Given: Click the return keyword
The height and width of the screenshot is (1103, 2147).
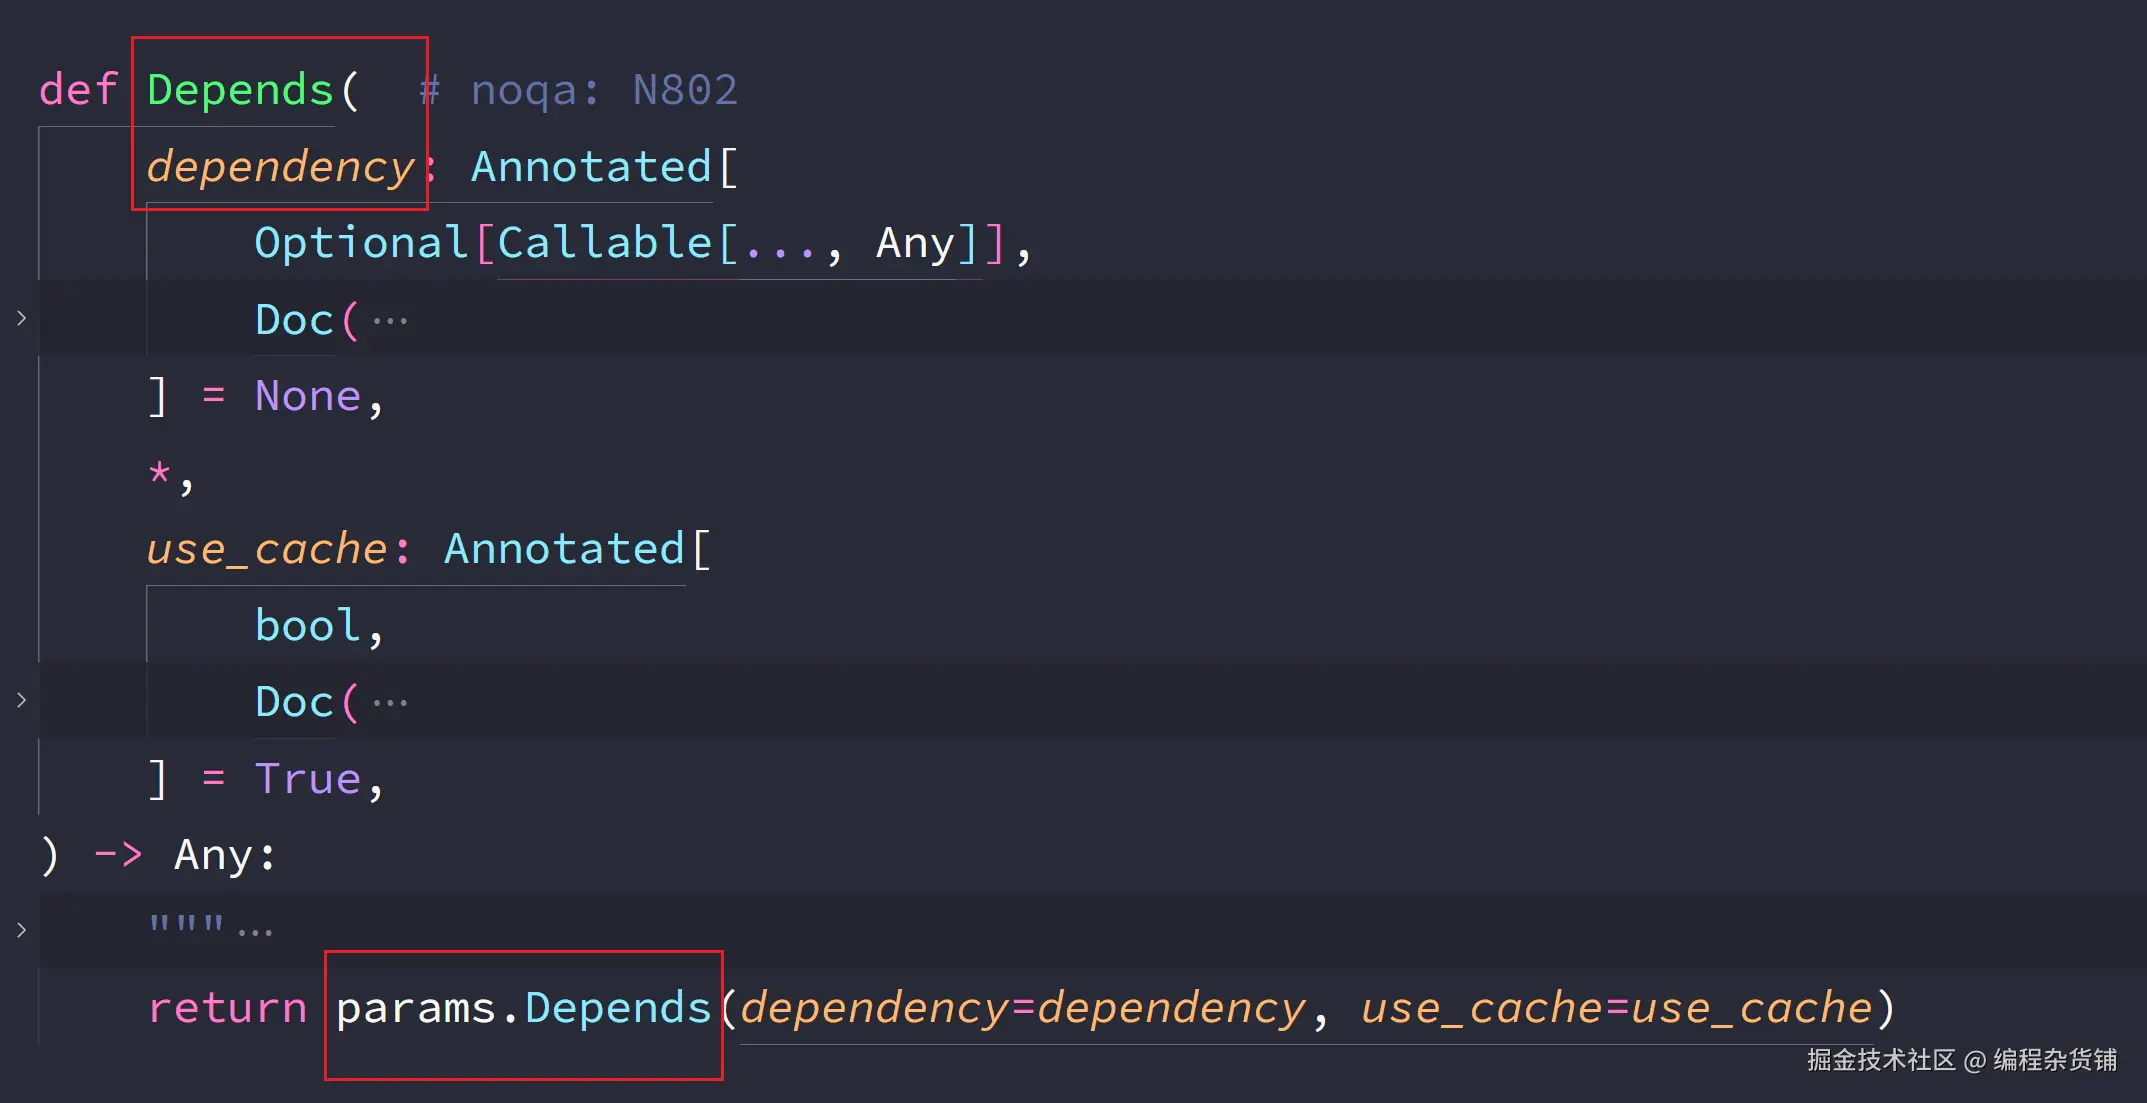Looking at the screenshot, I should [227, 1008].
